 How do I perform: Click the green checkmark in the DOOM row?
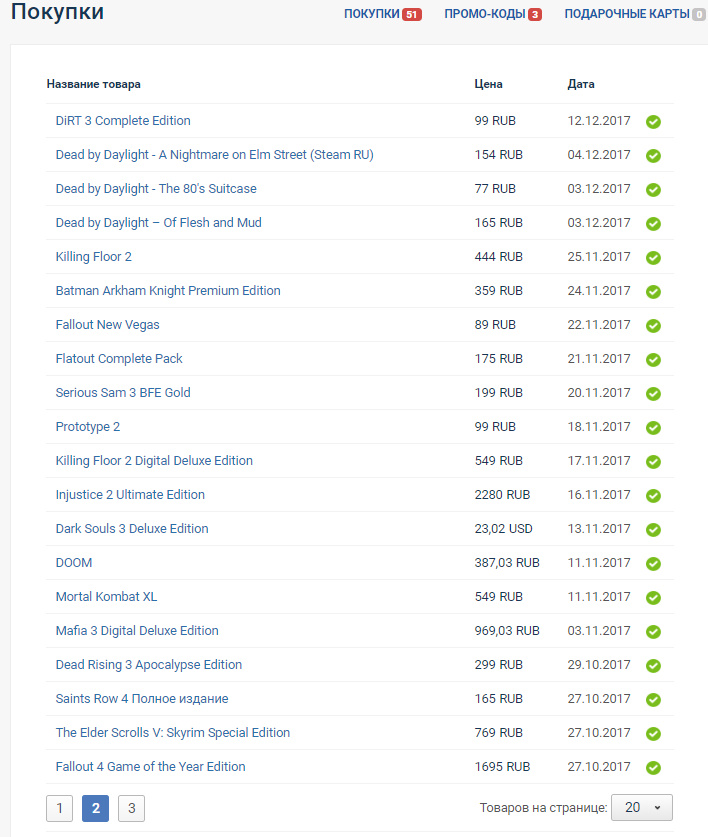[653, 564]
